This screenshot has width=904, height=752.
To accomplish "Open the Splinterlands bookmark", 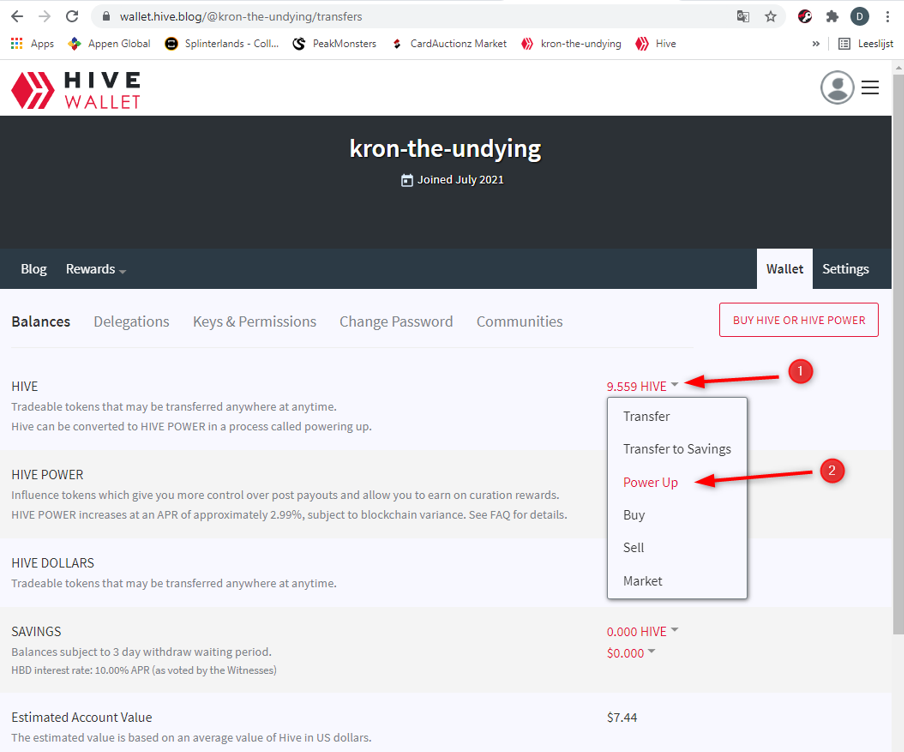I will click(221, 44).
